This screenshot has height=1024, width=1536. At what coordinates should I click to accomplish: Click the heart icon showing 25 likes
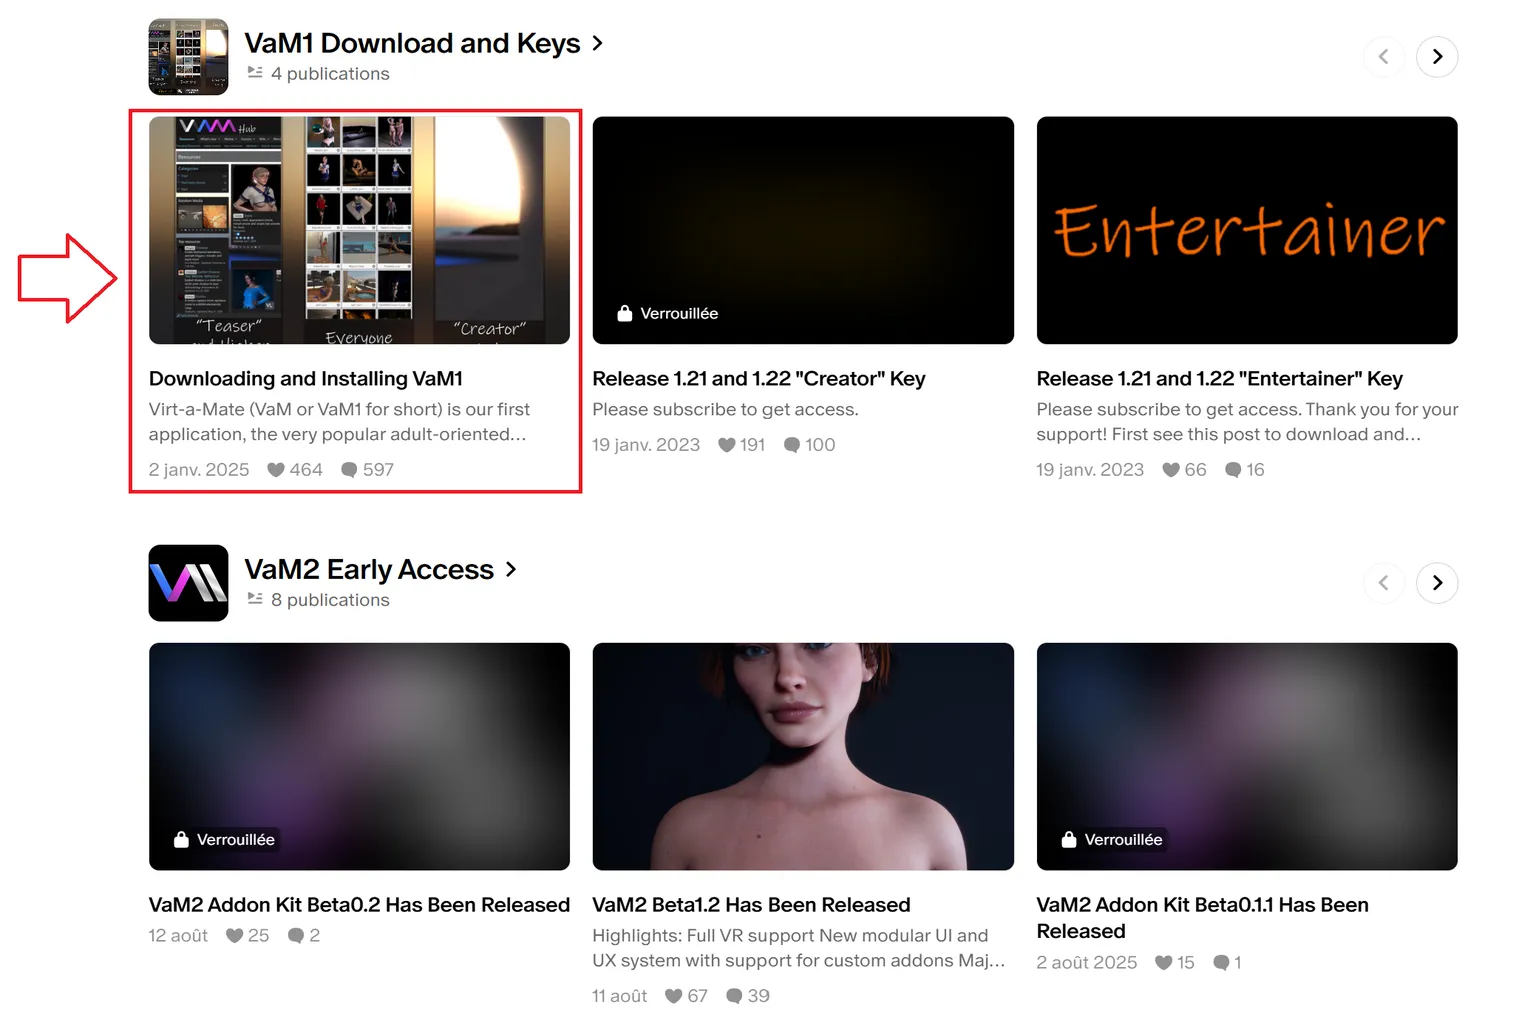[235, 936]
